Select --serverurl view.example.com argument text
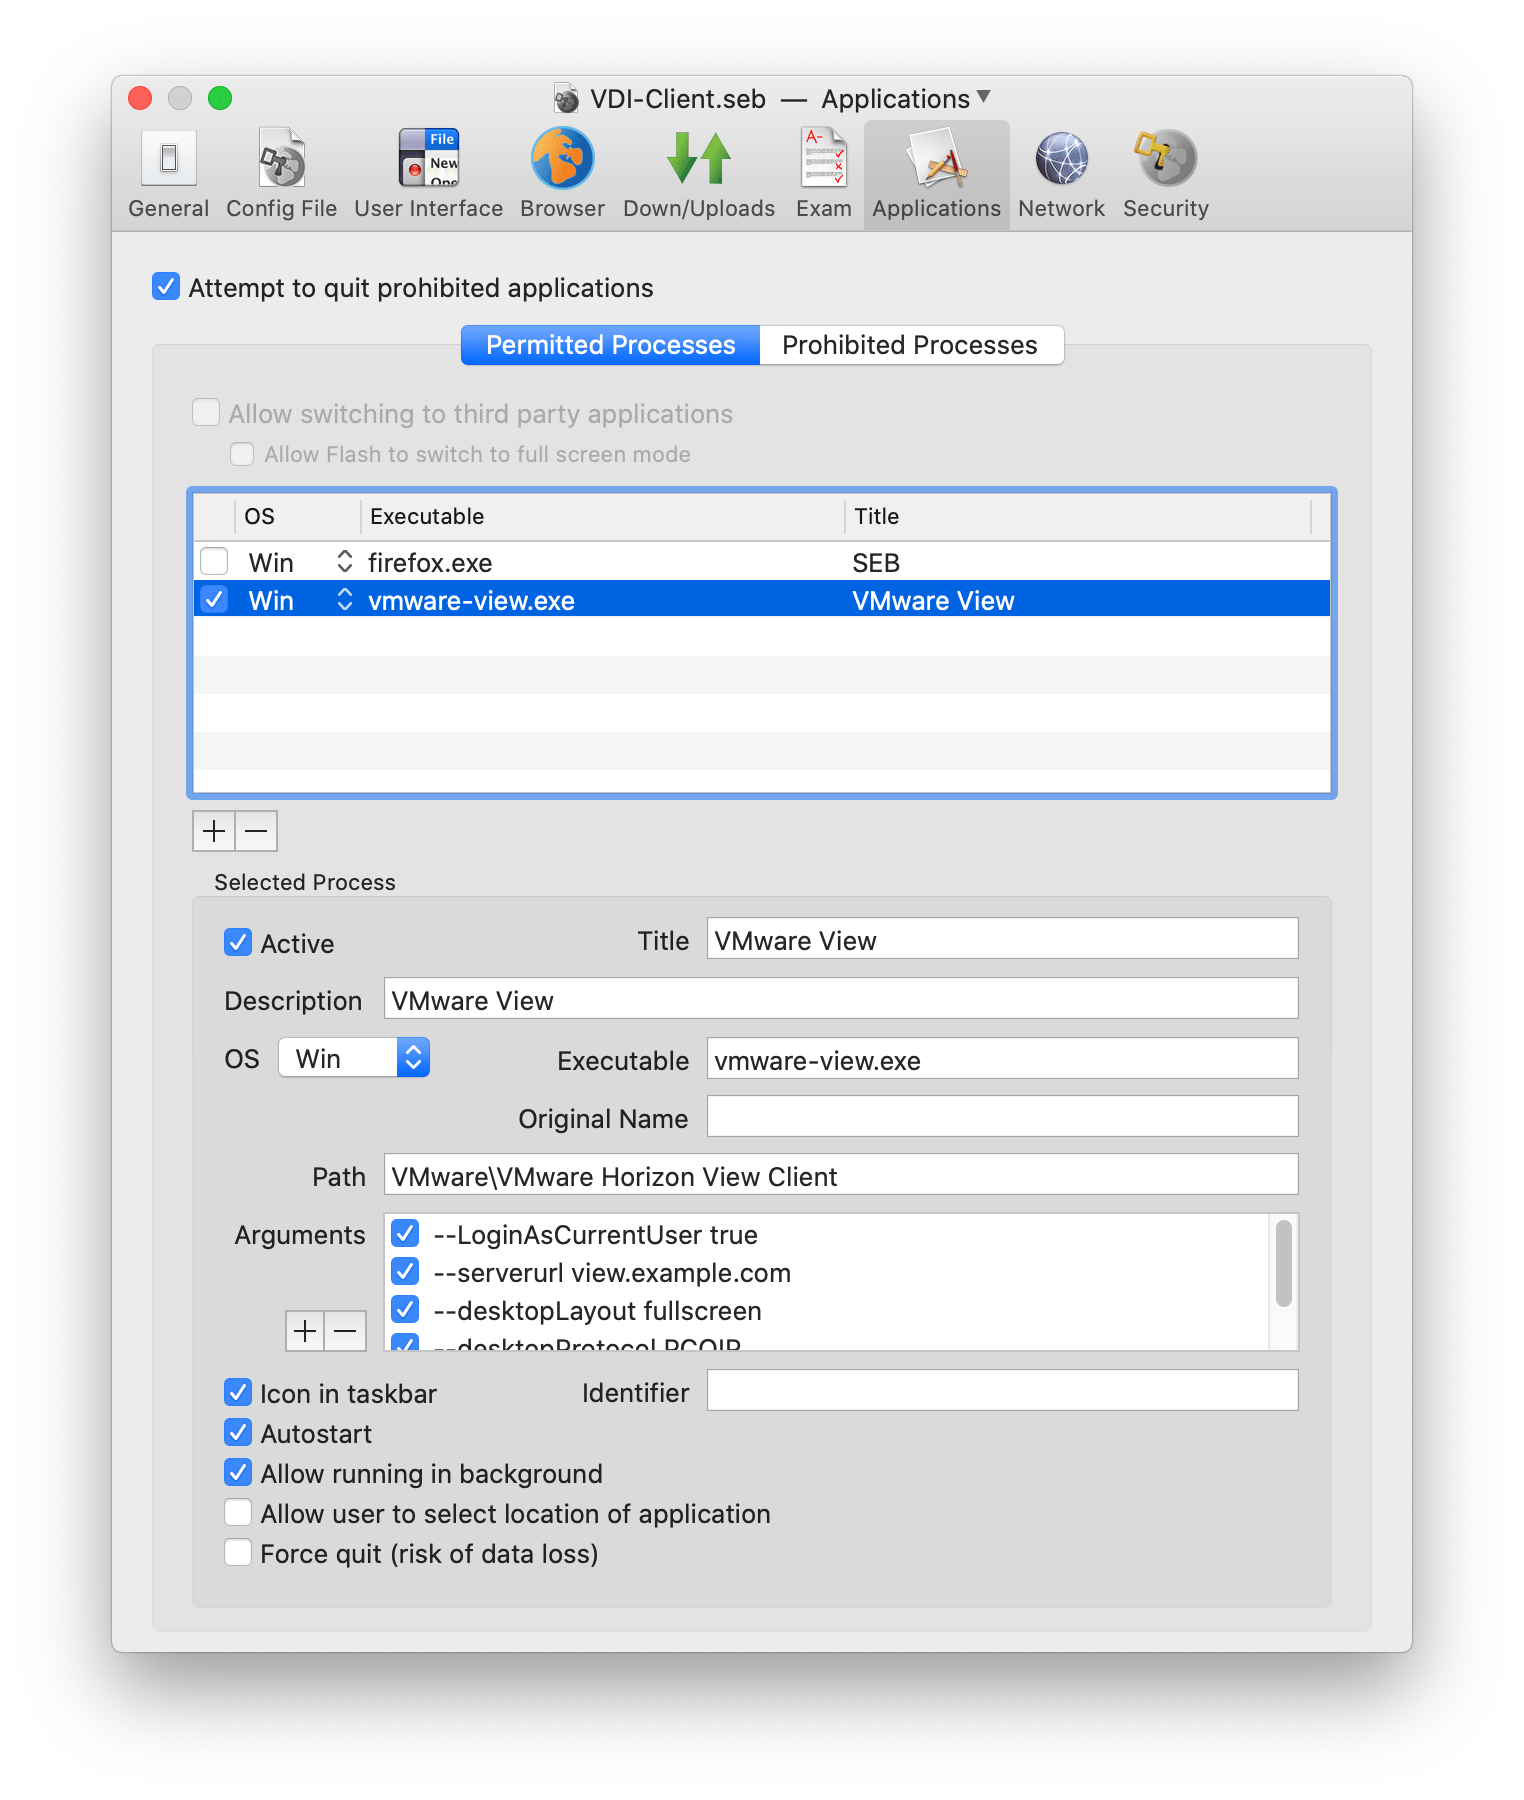Image resolution: width=1524 pixels, height=1800 pixels. click(612, 1272)
